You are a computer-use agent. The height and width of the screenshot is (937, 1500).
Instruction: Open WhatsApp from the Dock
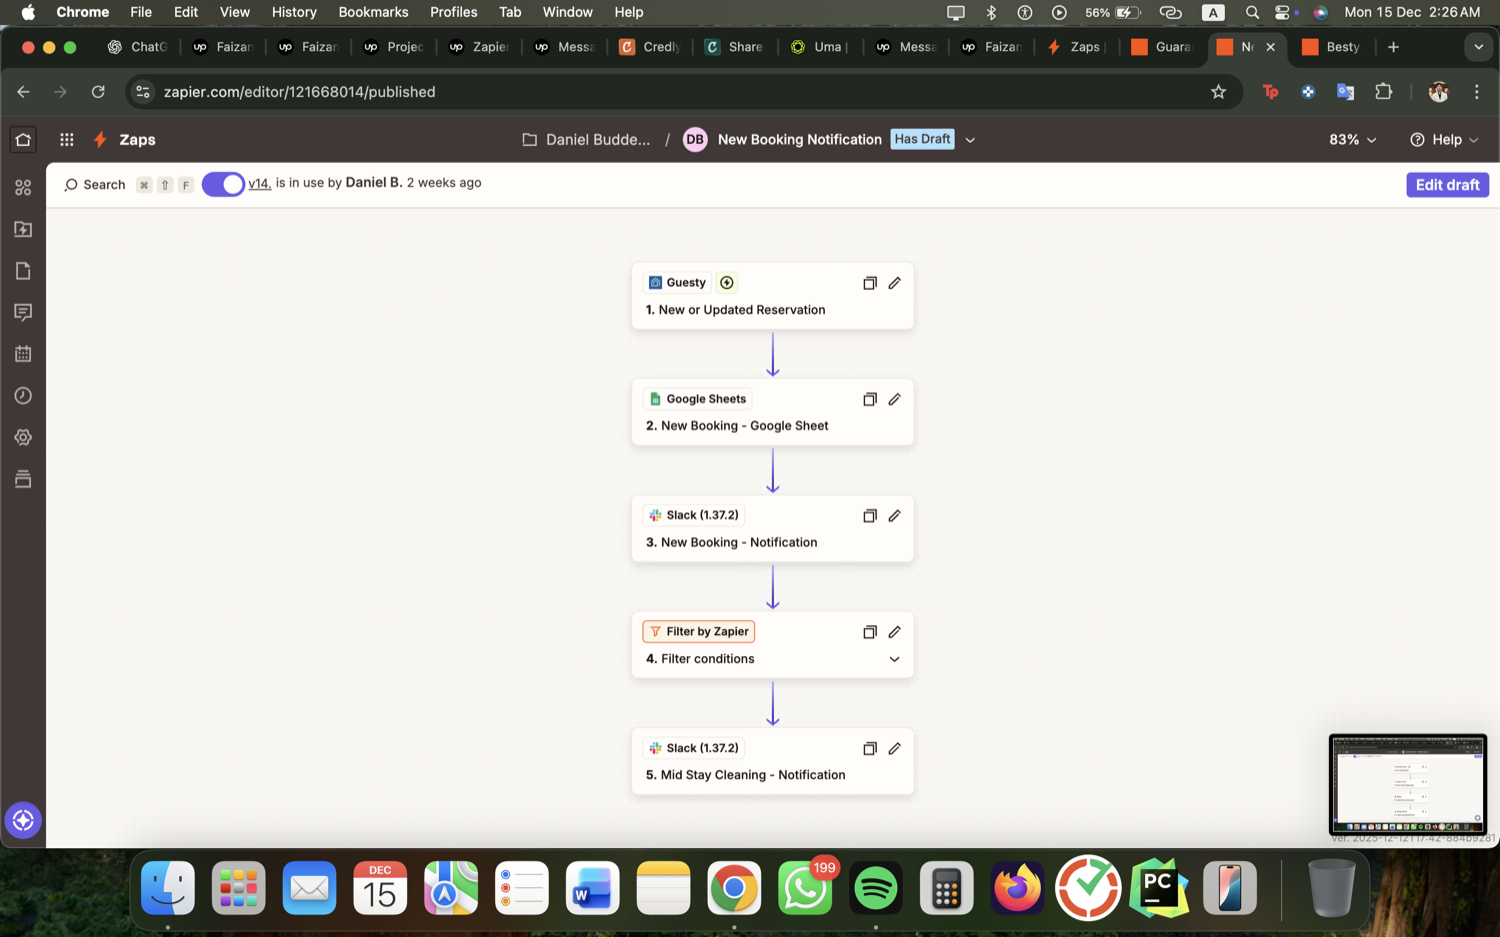pos(805,888)
